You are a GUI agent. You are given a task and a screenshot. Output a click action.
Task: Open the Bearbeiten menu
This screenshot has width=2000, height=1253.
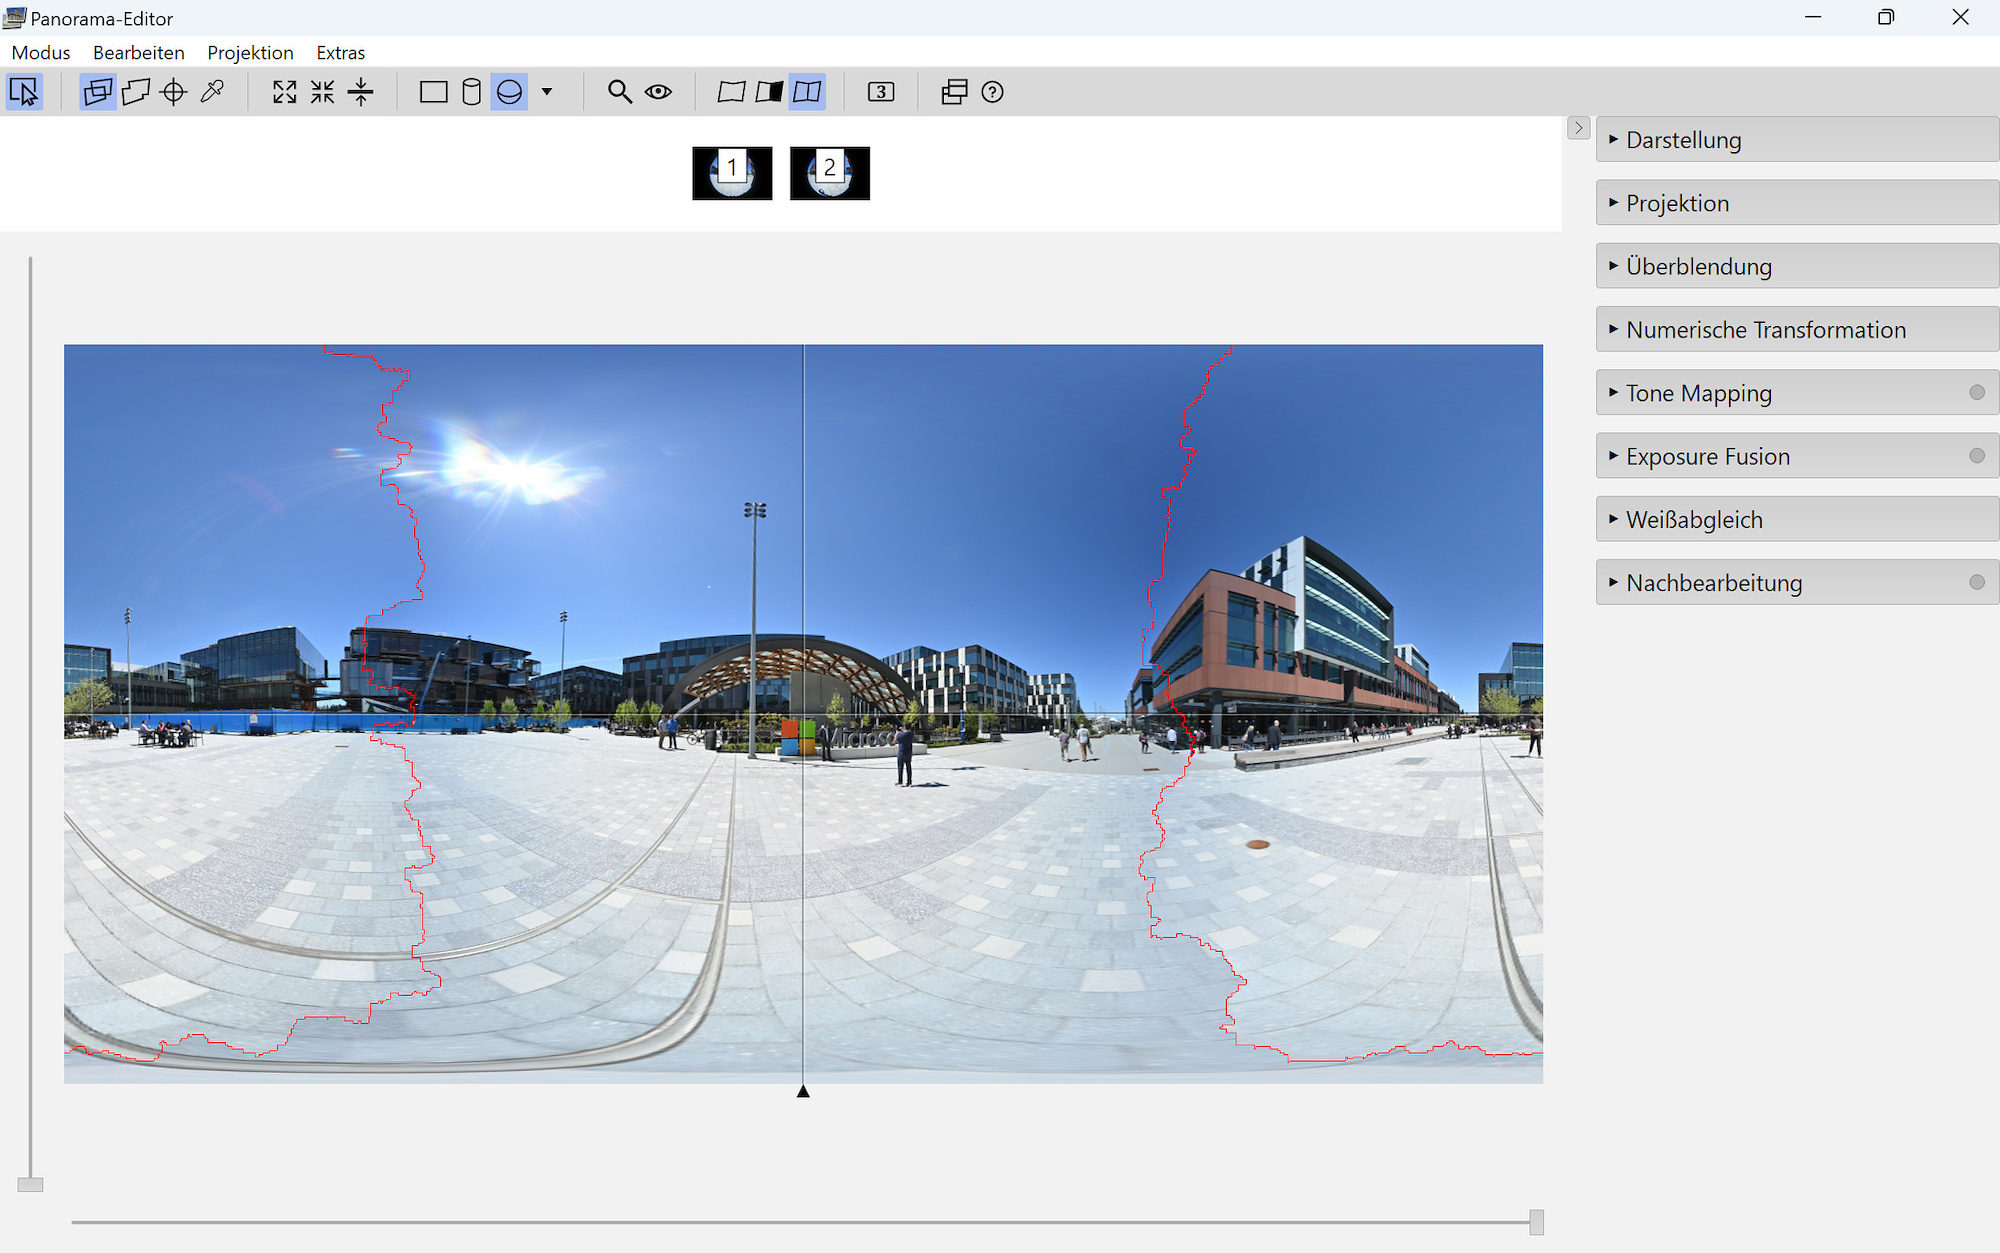point(138,52)
